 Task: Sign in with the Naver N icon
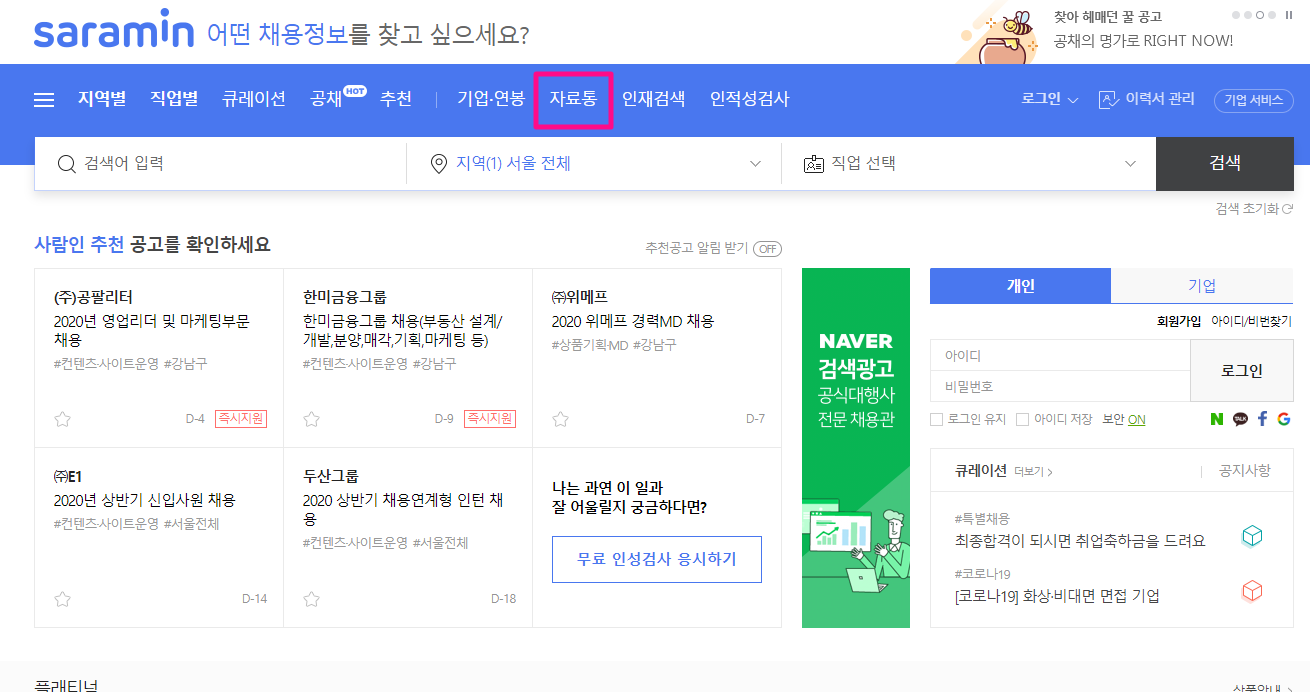click(x=1216, y=419)
